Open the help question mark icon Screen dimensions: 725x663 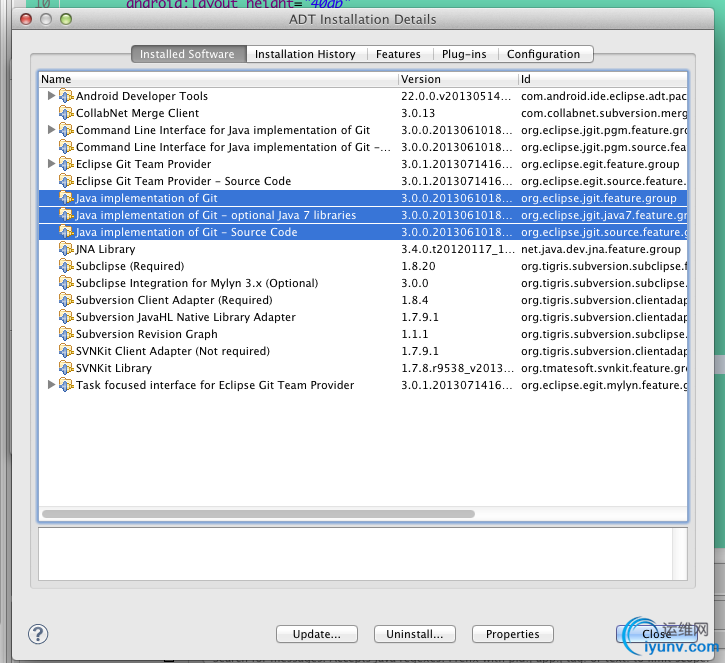tap(38, 634)
